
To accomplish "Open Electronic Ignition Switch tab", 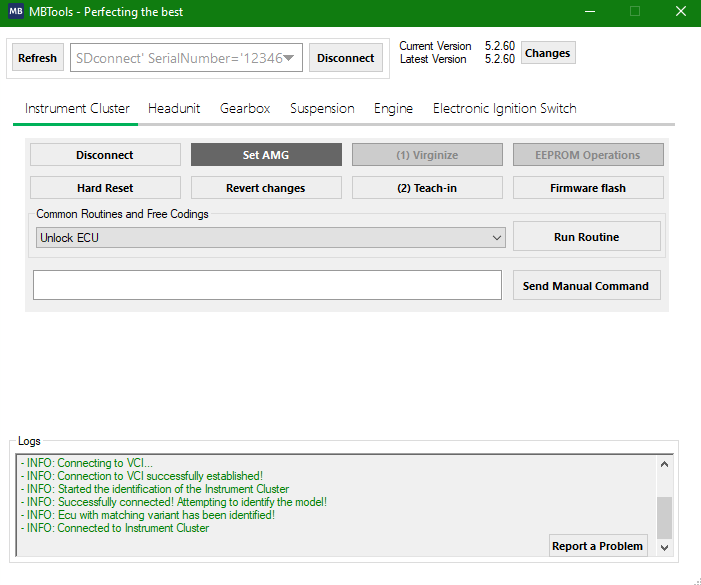I will point(504,108).
